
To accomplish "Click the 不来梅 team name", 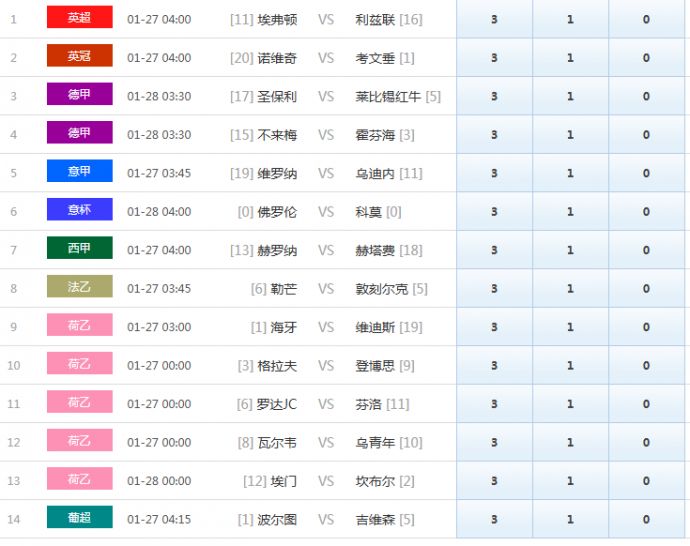I will [x=277, y=135].
